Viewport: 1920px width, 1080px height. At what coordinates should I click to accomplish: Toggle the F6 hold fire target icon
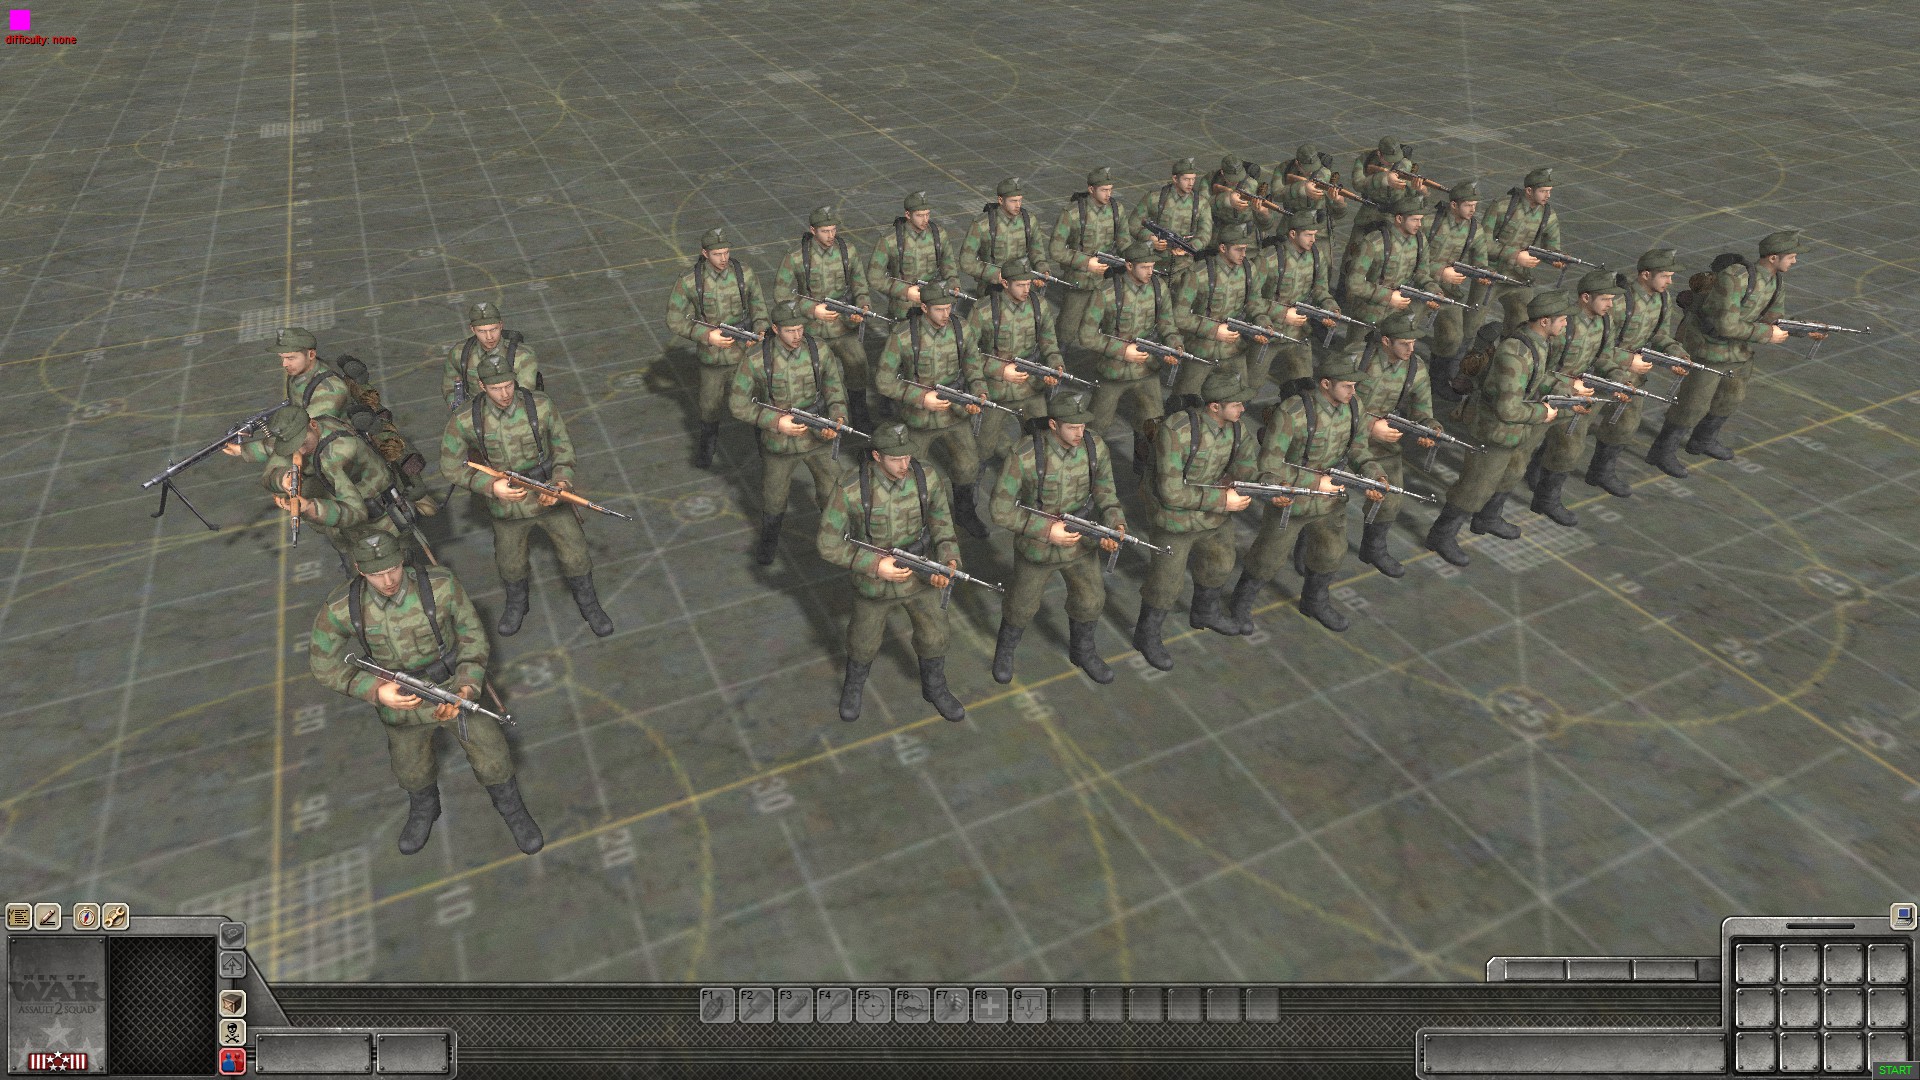pyautogui.click(x=912, y=1005)
